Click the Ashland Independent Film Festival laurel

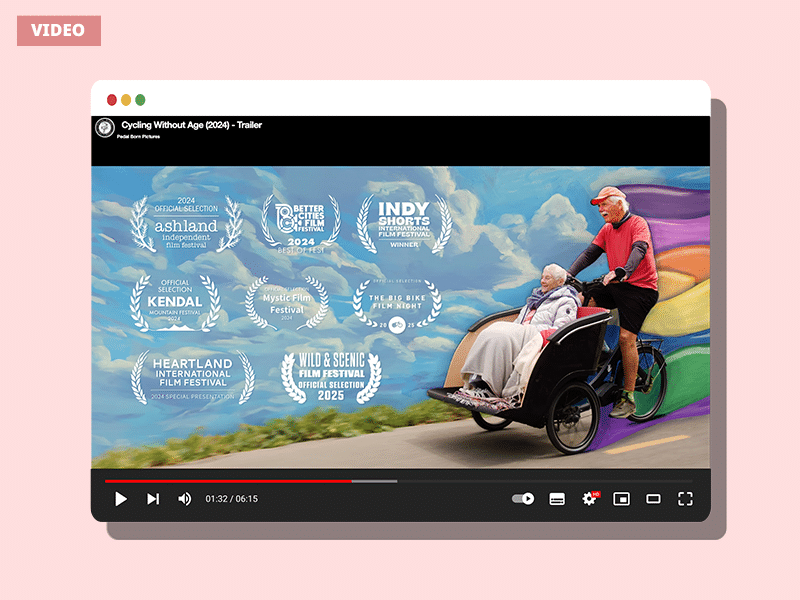tap(186, 223)
